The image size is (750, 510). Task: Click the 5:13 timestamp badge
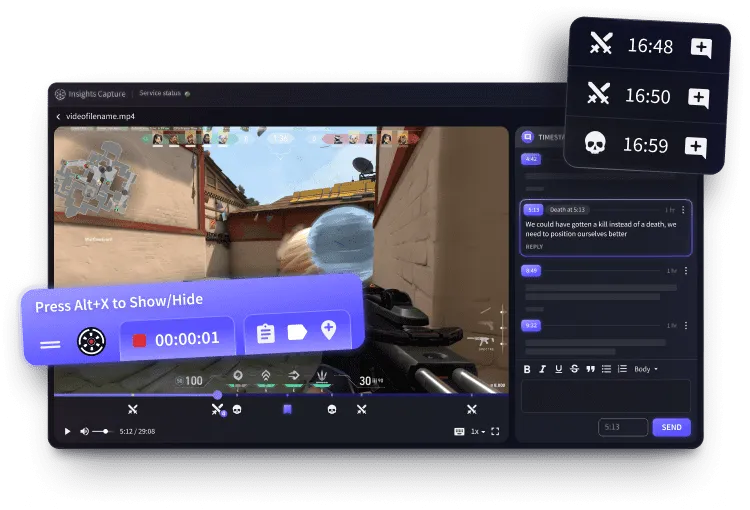[533, 210]
